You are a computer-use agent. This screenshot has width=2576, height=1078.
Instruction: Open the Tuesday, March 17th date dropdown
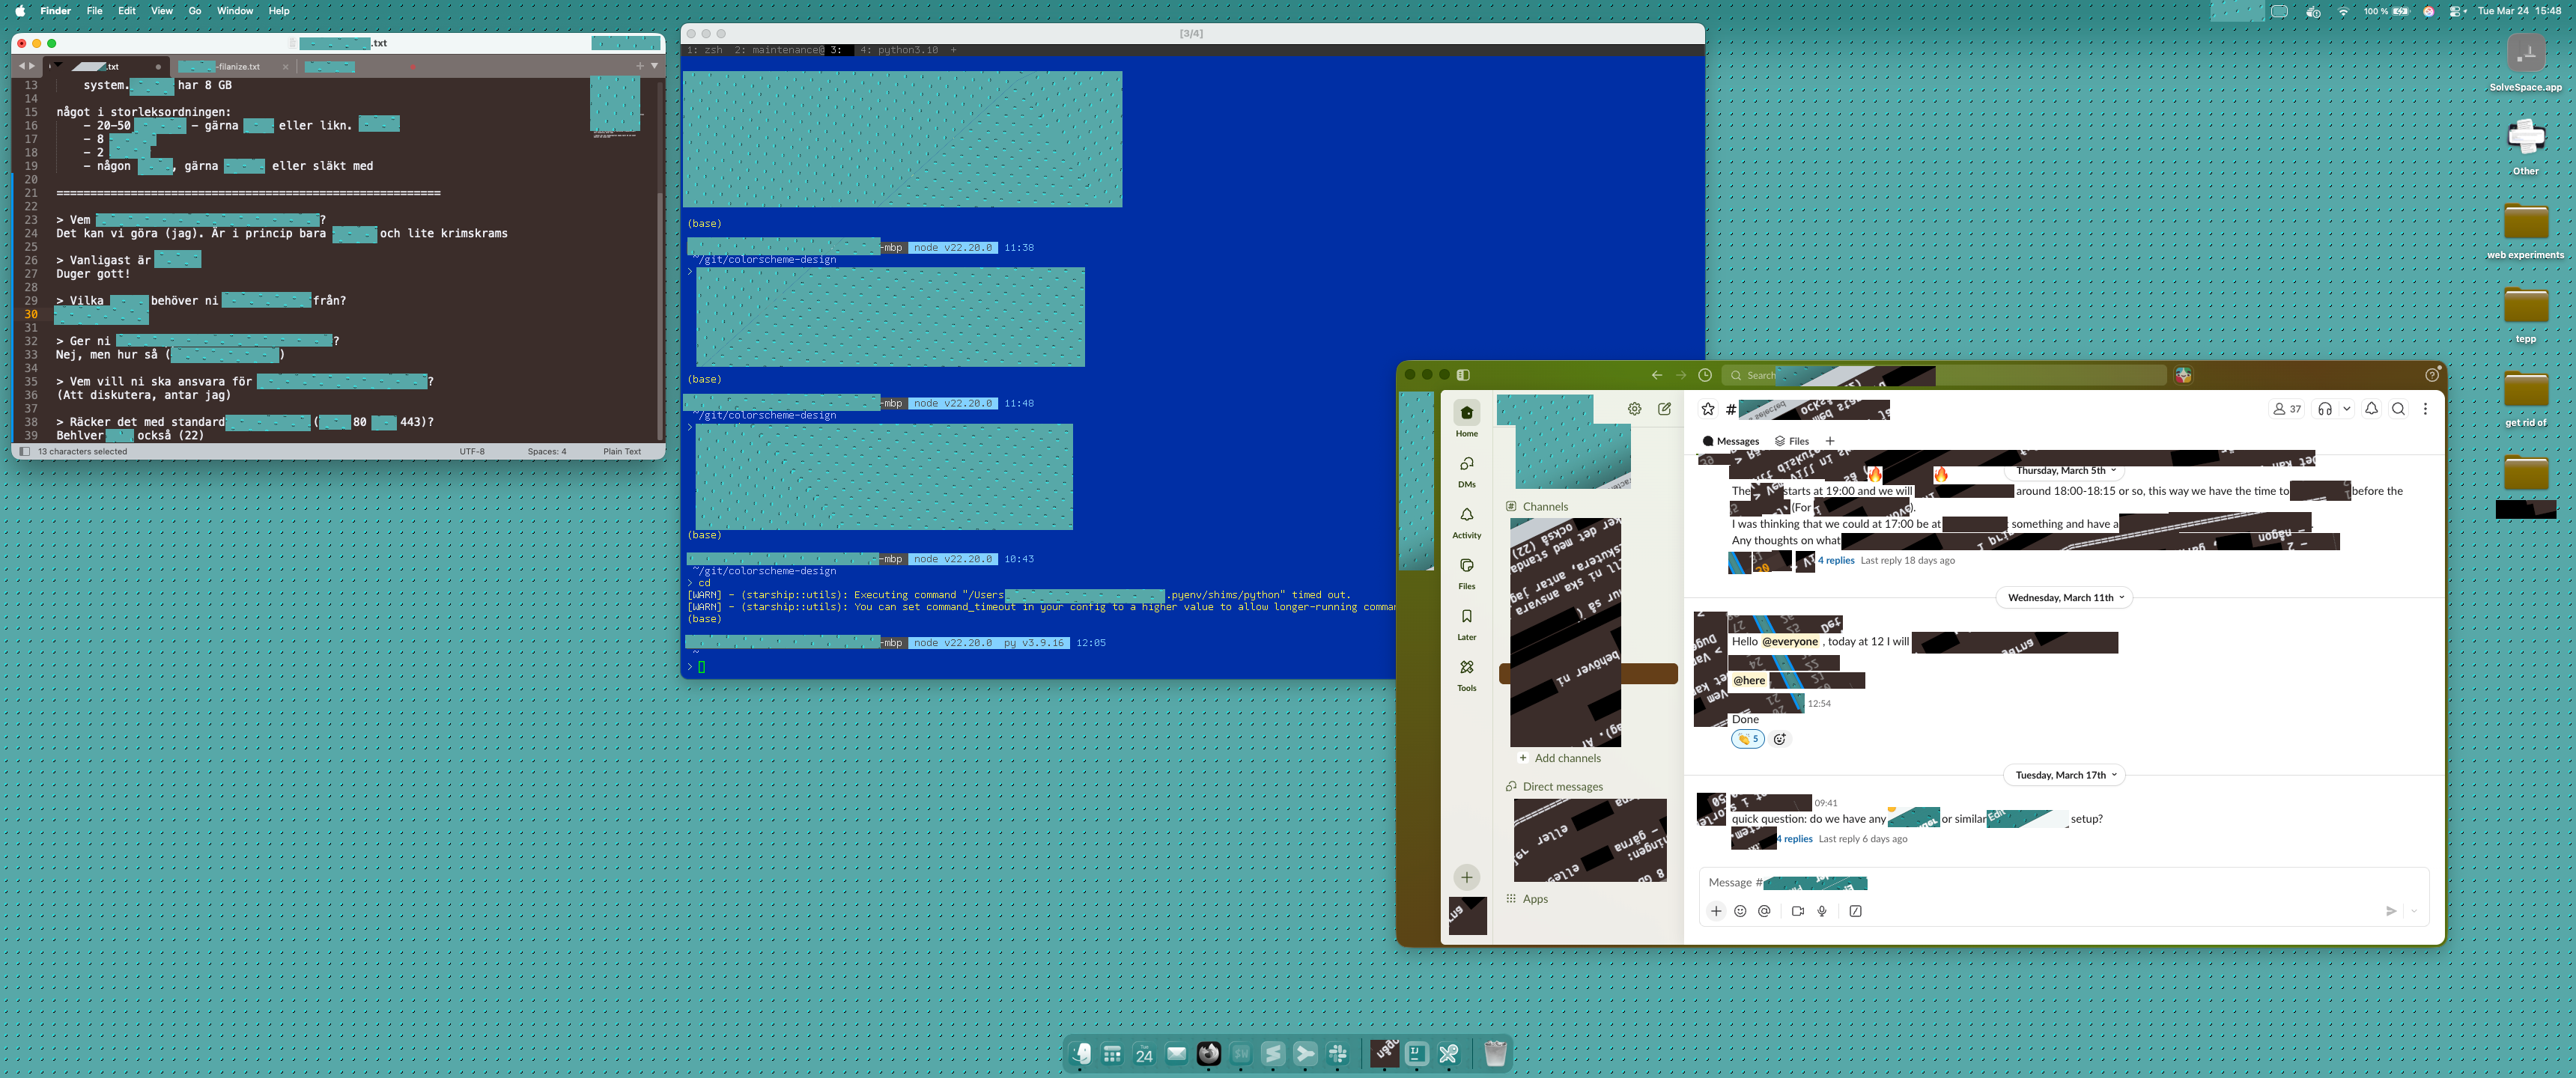click(2065, 775)
